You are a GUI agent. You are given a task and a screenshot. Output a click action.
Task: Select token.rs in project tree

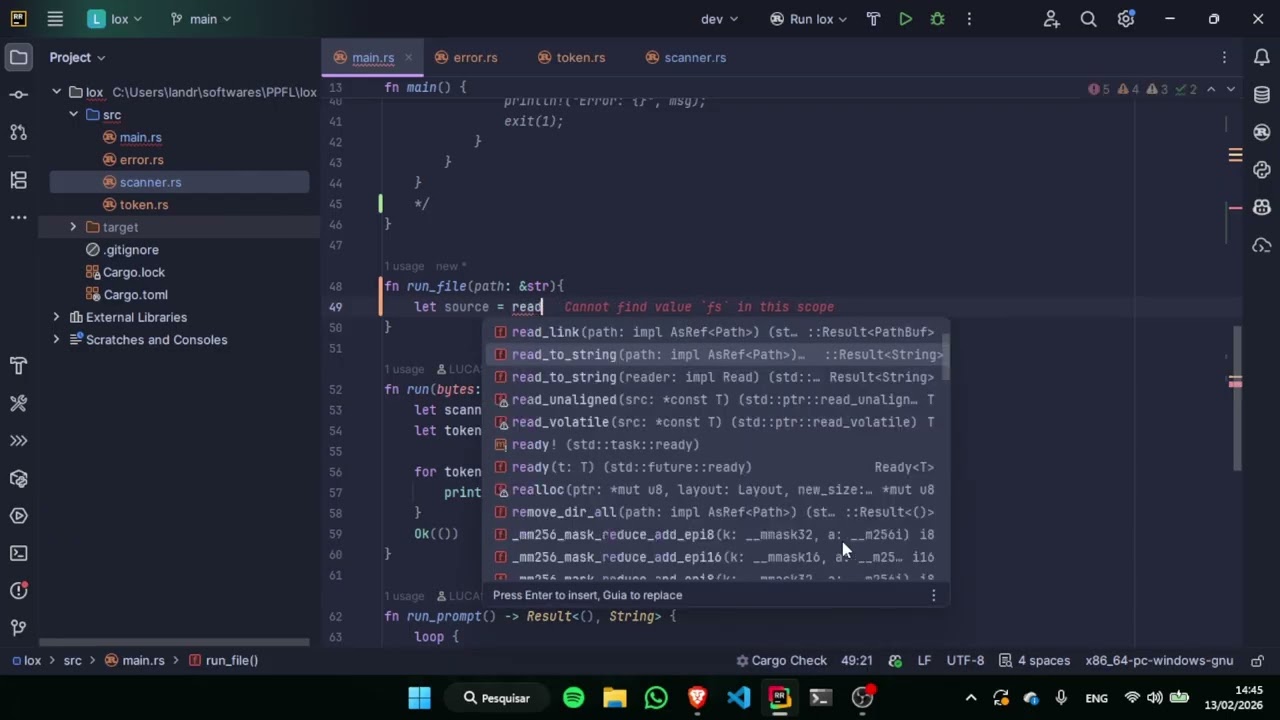143,205
